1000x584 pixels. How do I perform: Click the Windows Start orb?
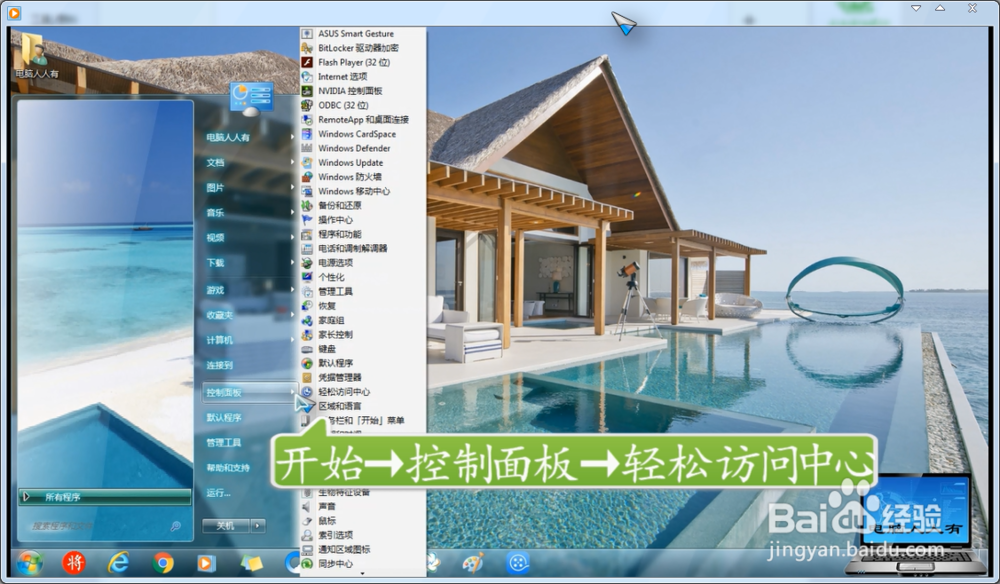click(x=29, y=563)
